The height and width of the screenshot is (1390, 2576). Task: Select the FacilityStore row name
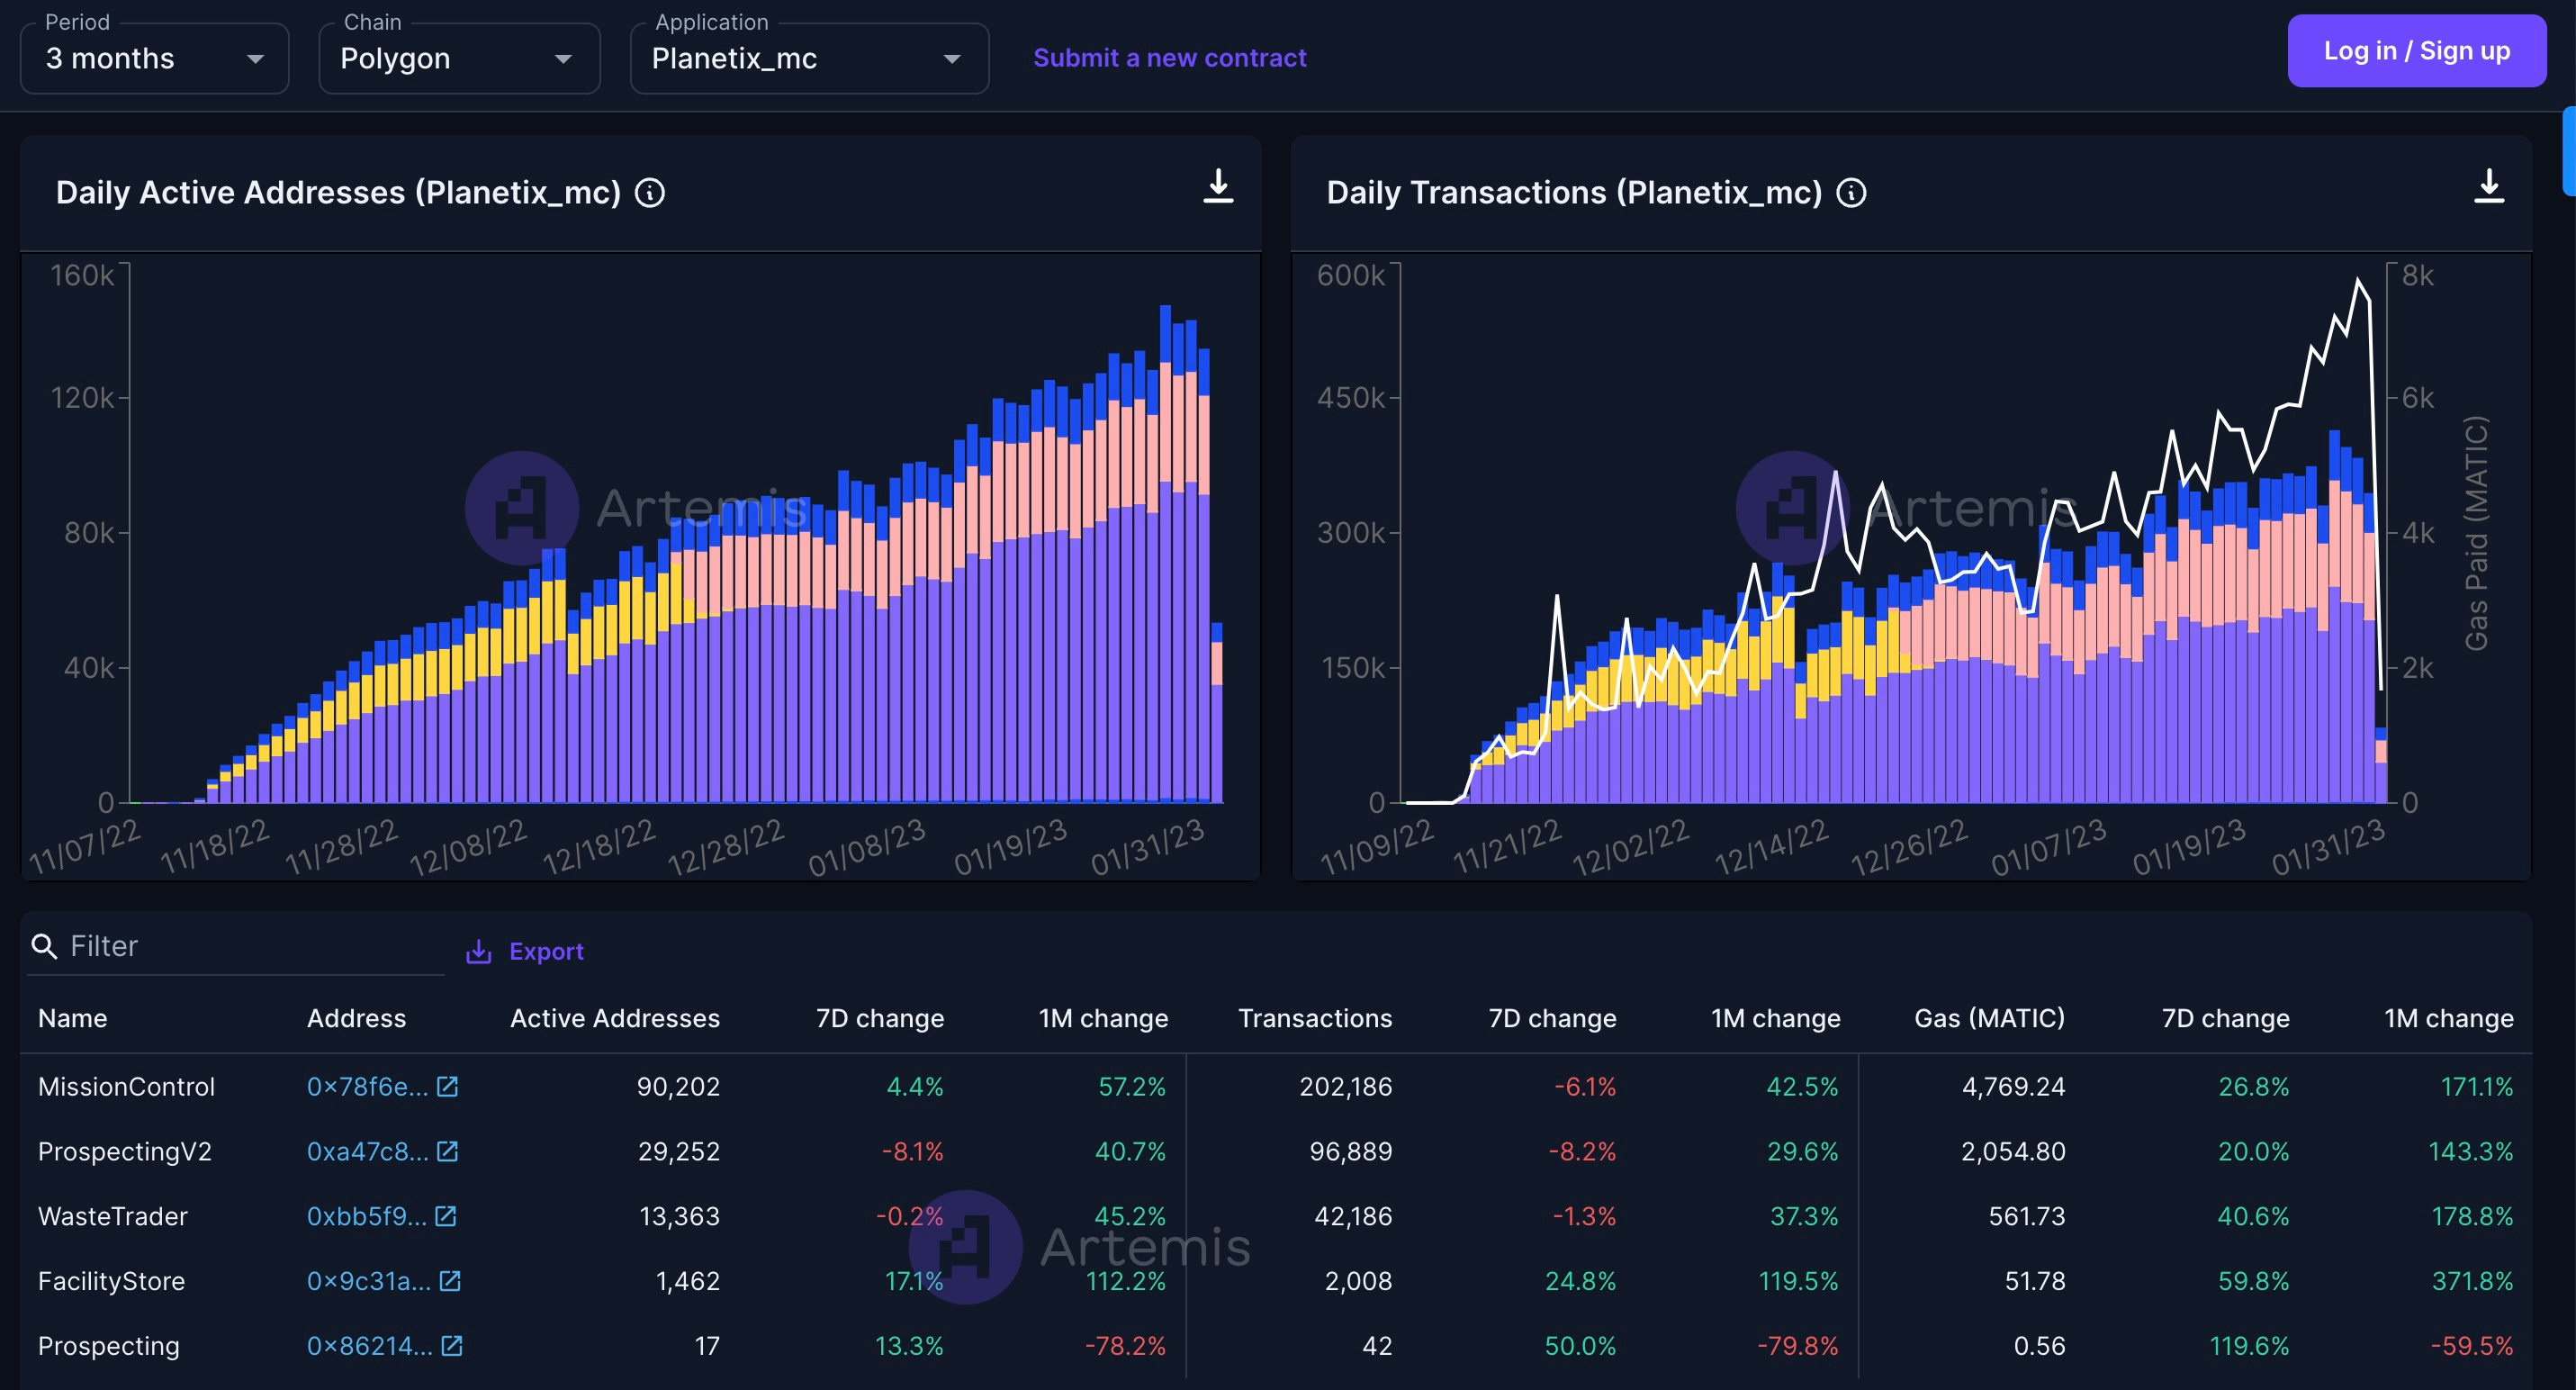pyautogui.click(x=111, y=1281)
